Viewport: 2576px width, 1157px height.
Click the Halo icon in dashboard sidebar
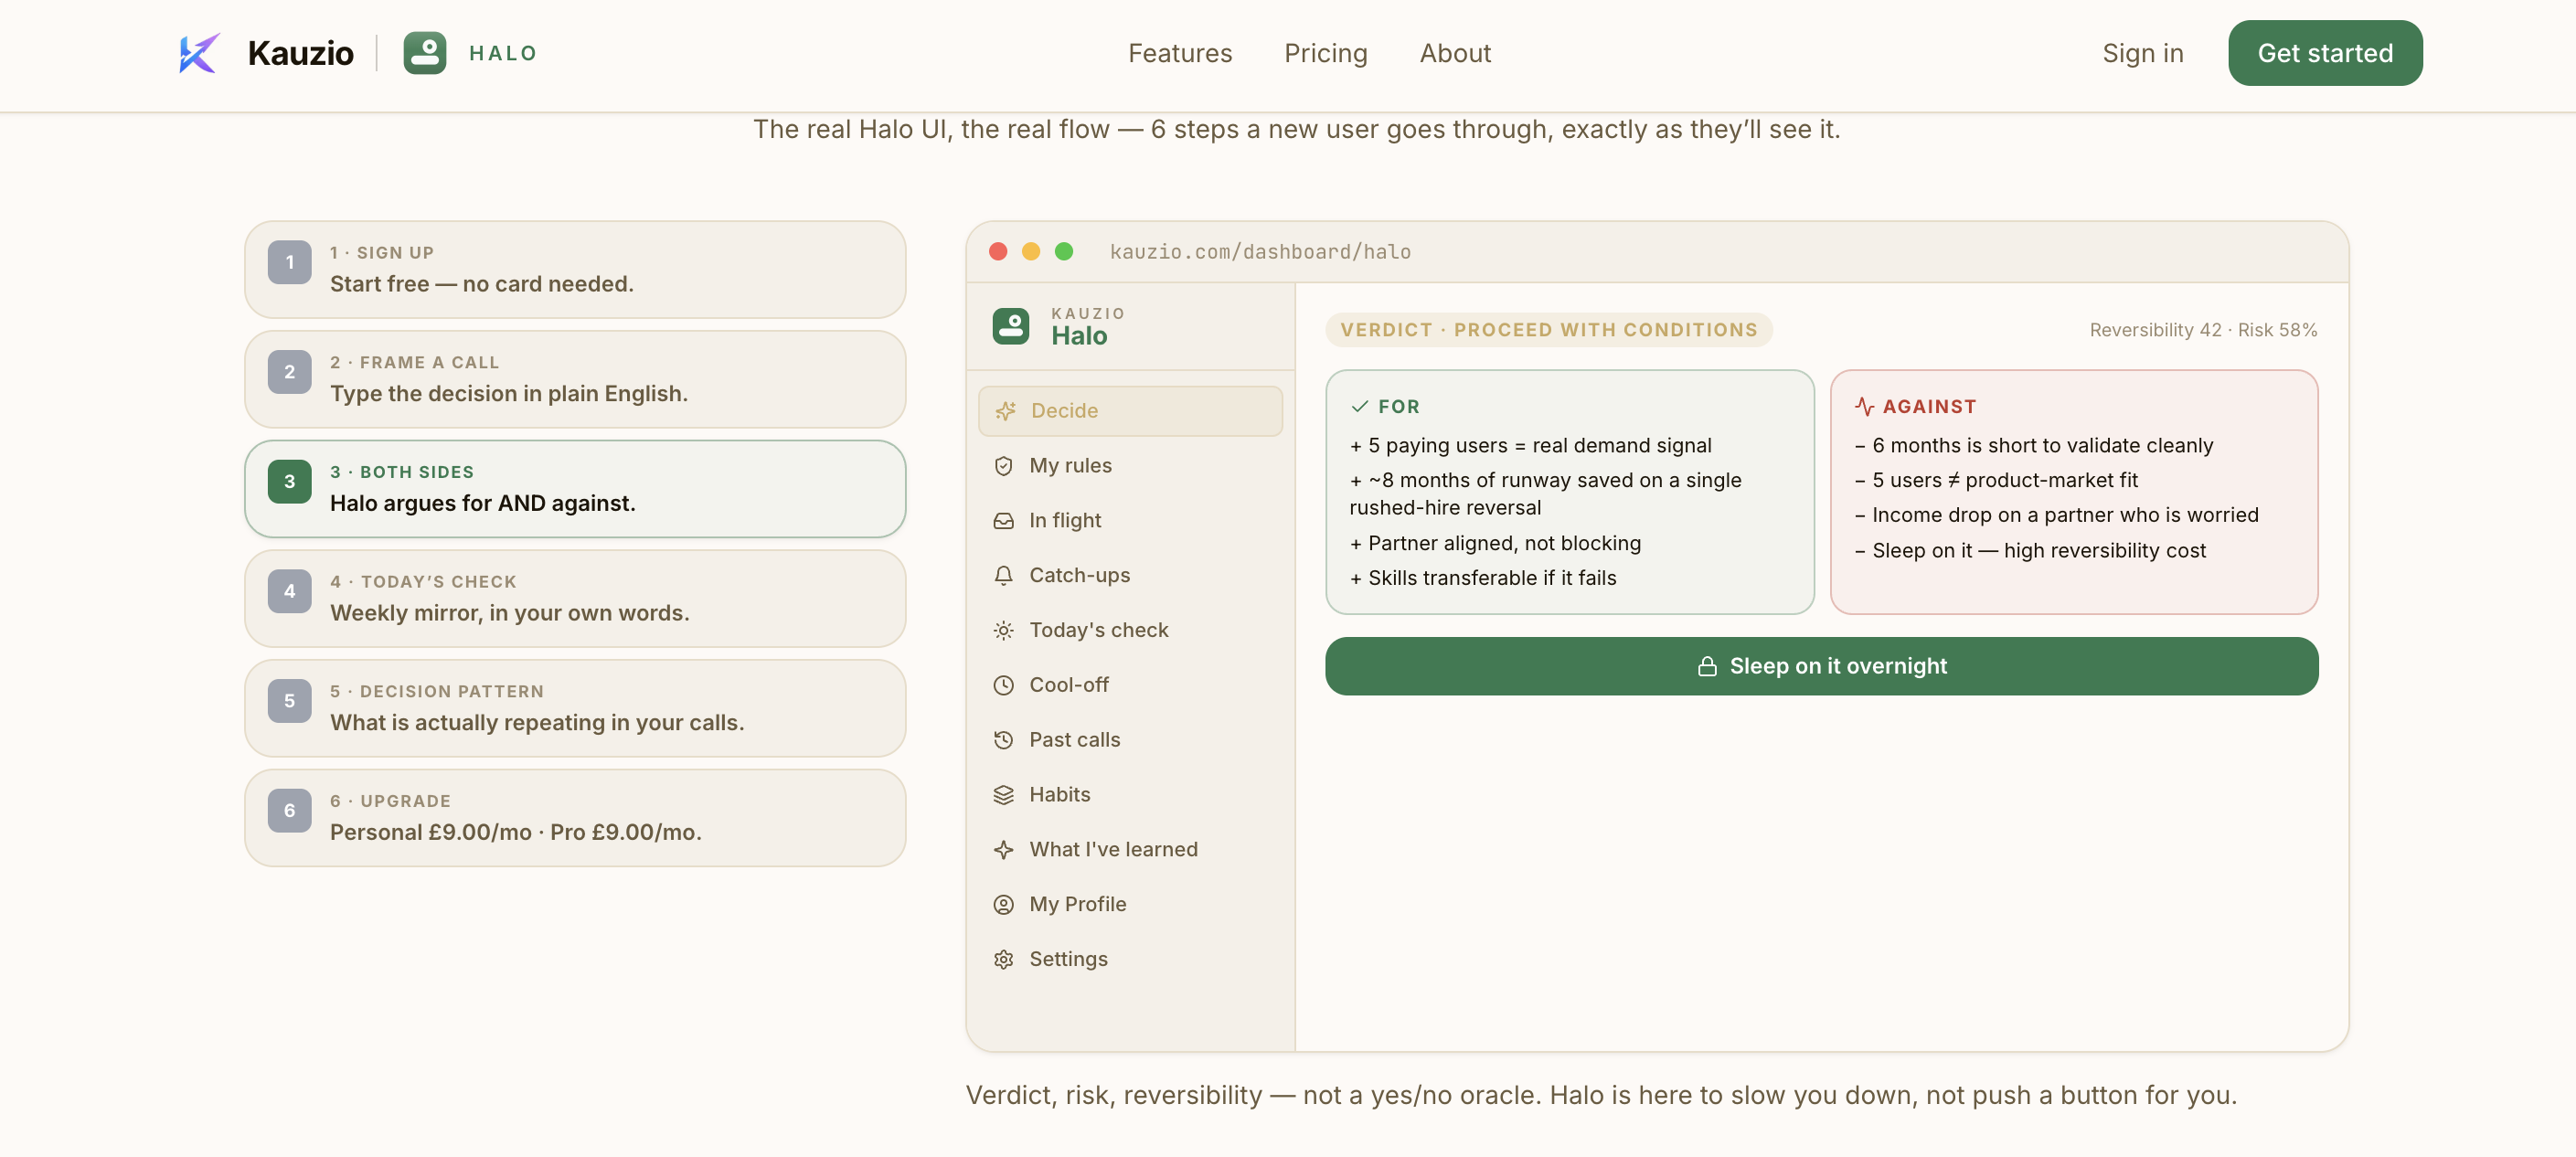[x=1011, y=326]
